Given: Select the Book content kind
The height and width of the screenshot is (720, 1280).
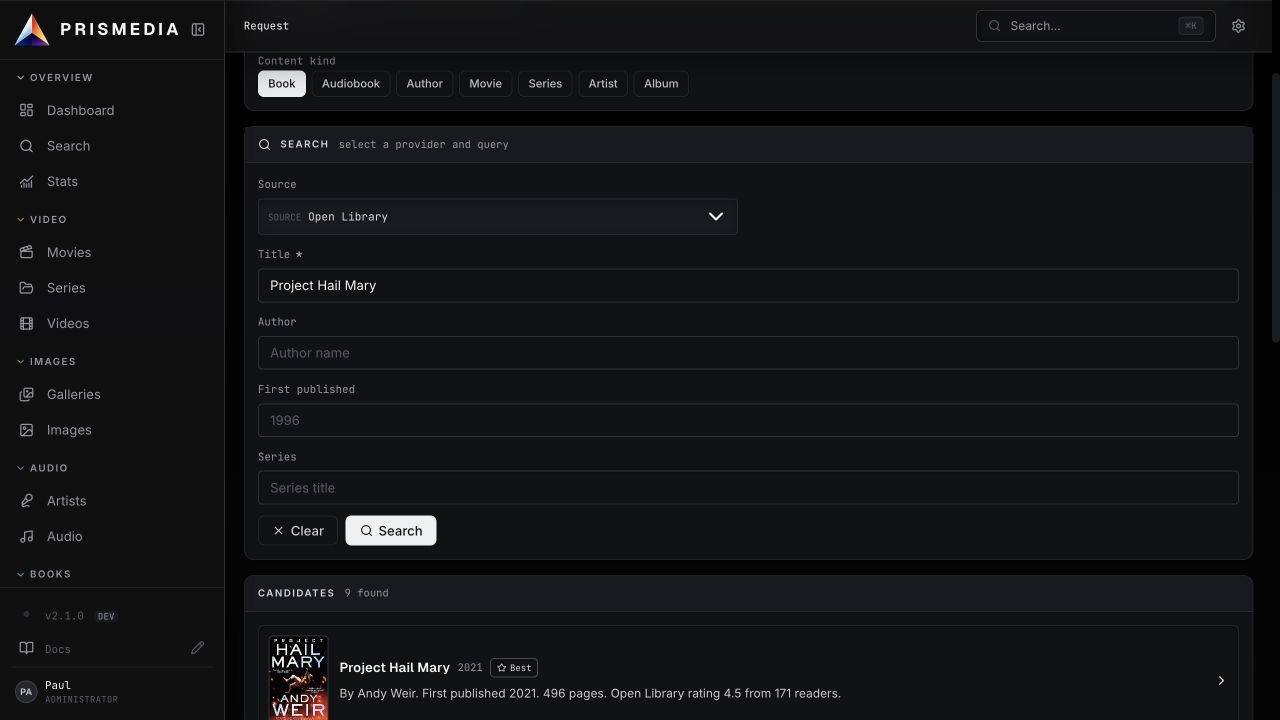Looking at the screenshot, I should click(x=282, y=84).
